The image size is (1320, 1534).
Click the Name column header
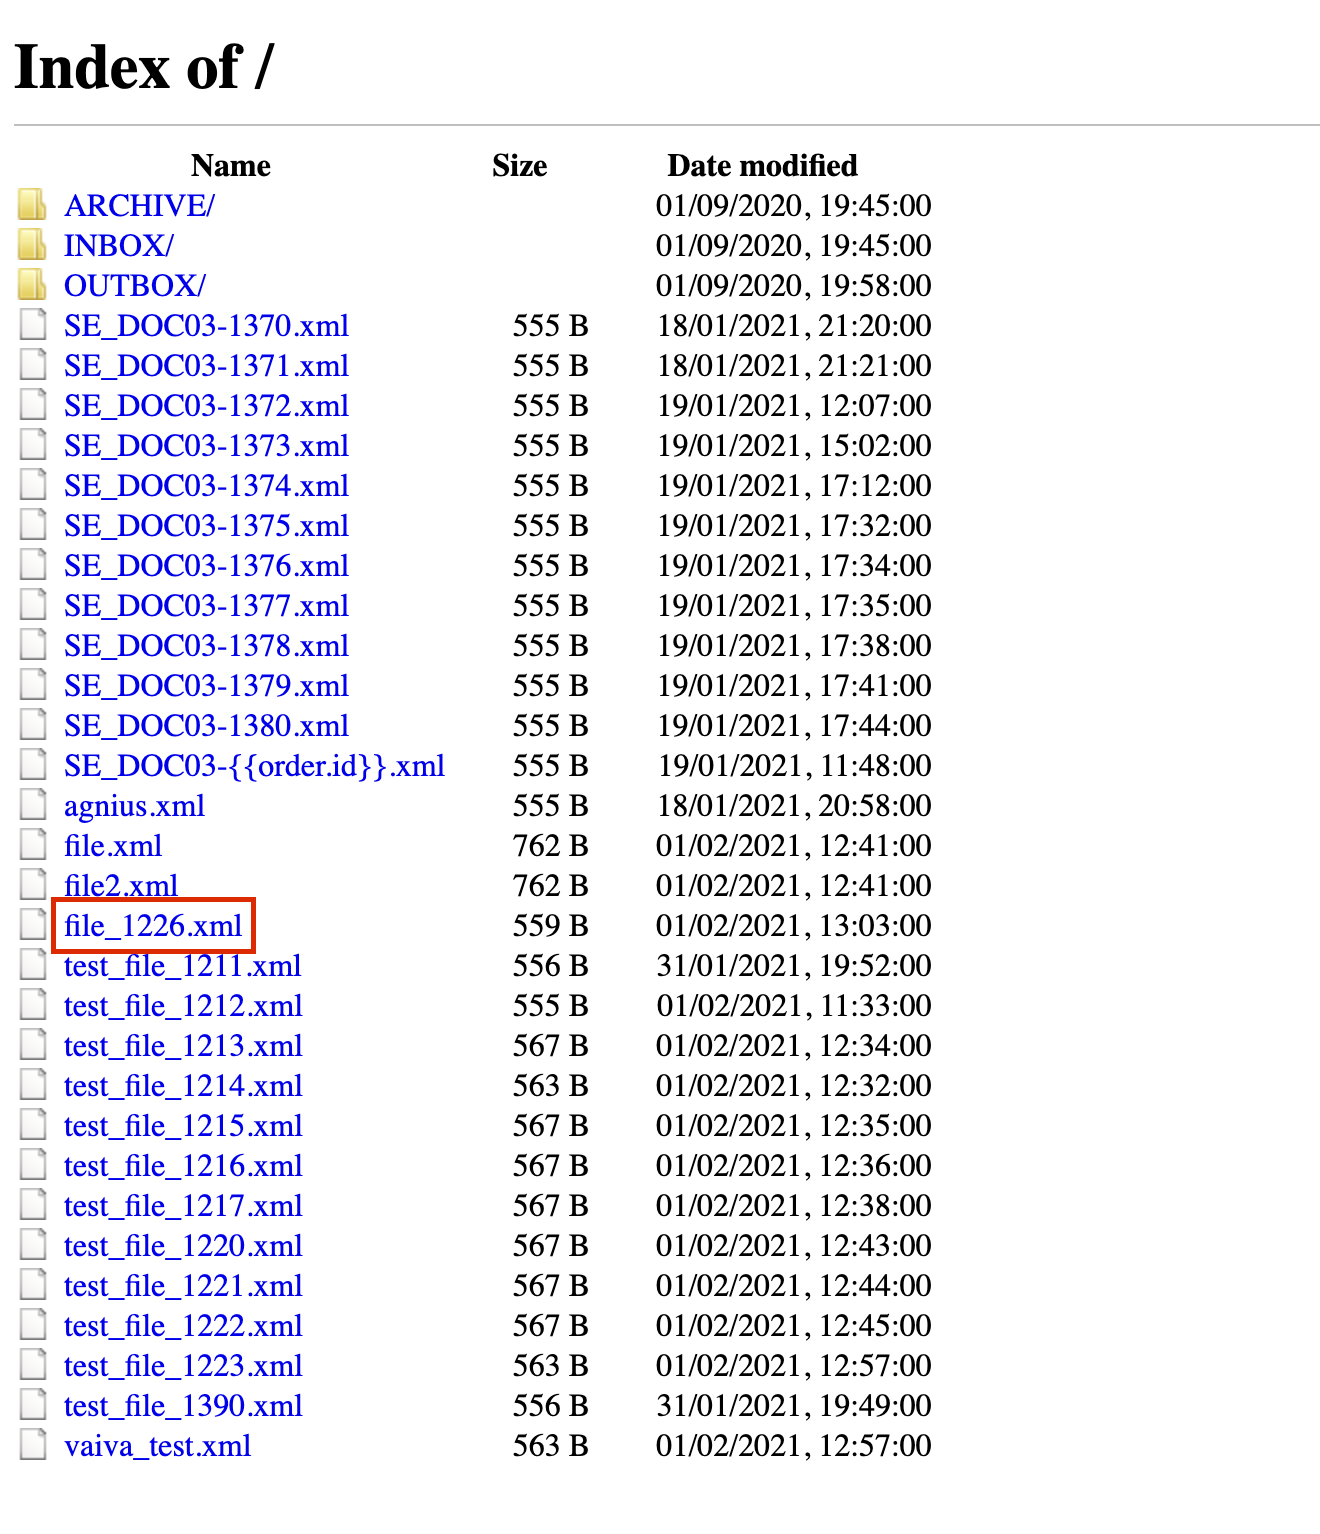pos(229,166)
